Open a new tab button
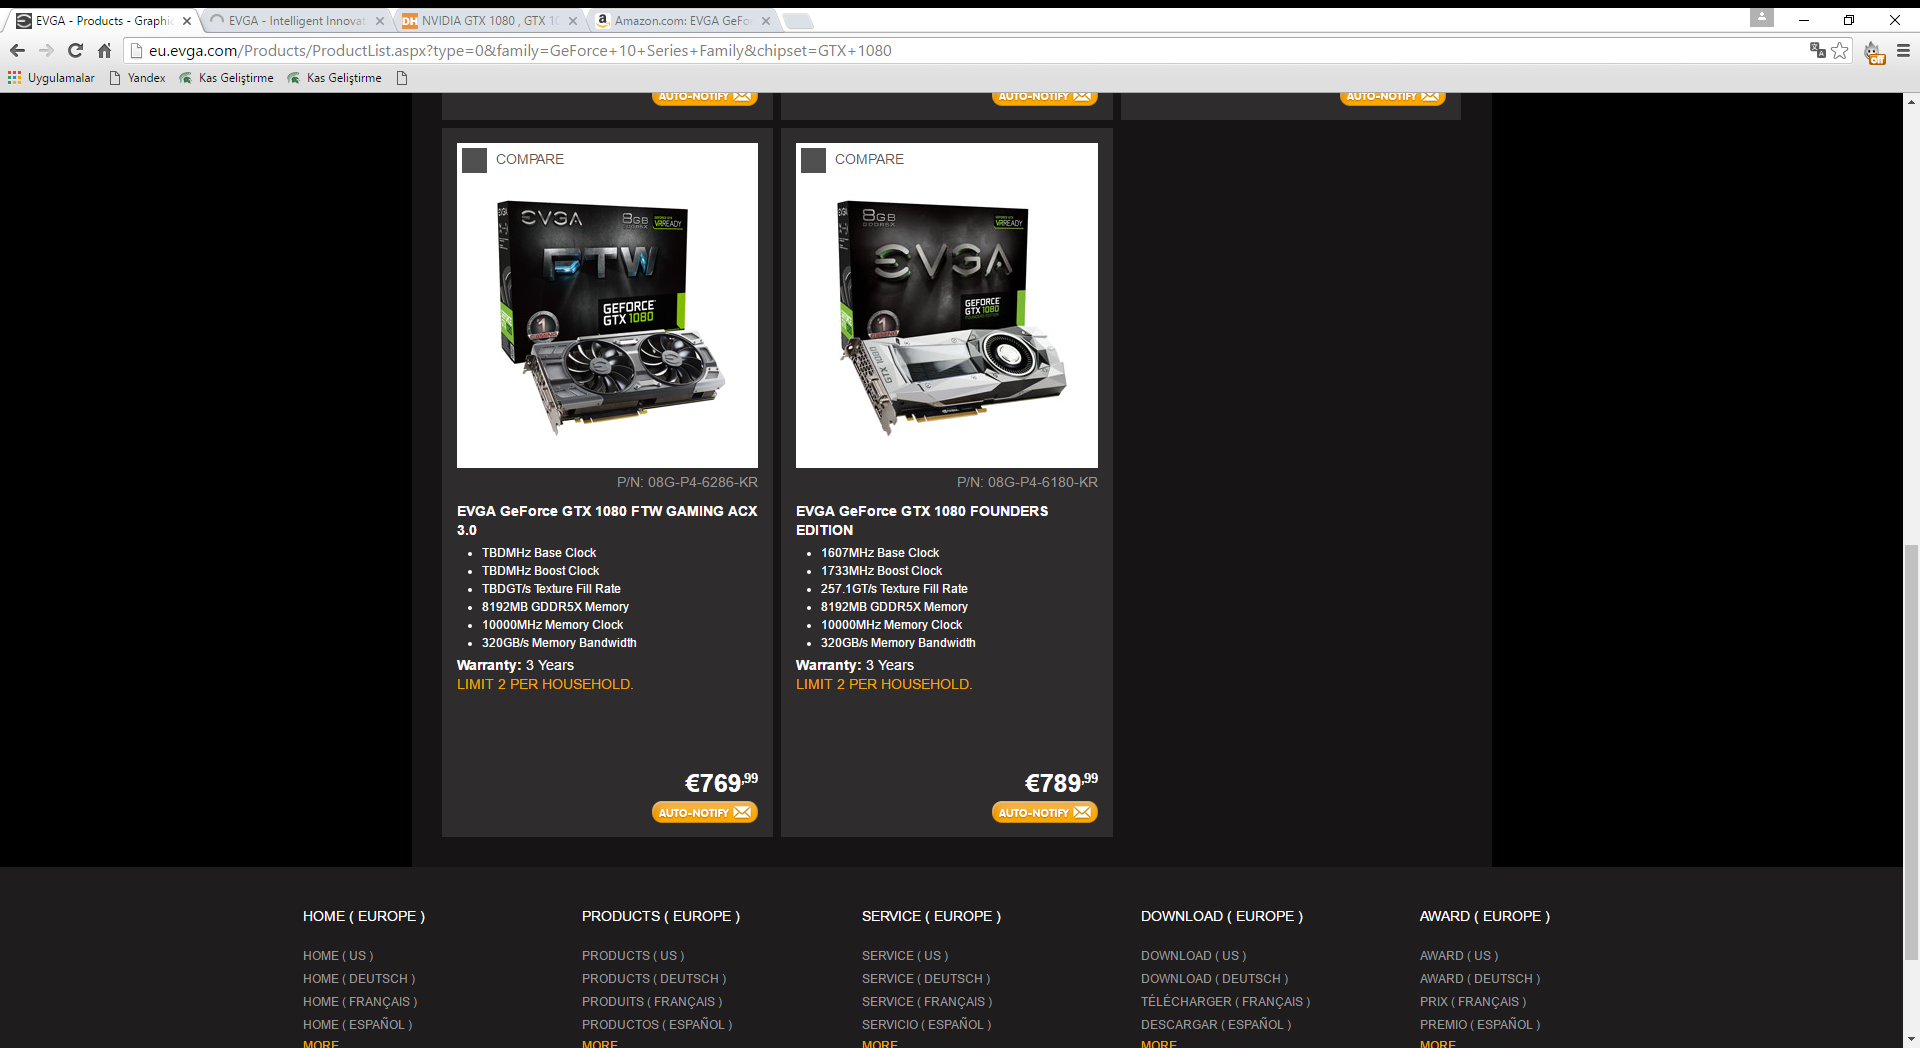 [797, 21]
